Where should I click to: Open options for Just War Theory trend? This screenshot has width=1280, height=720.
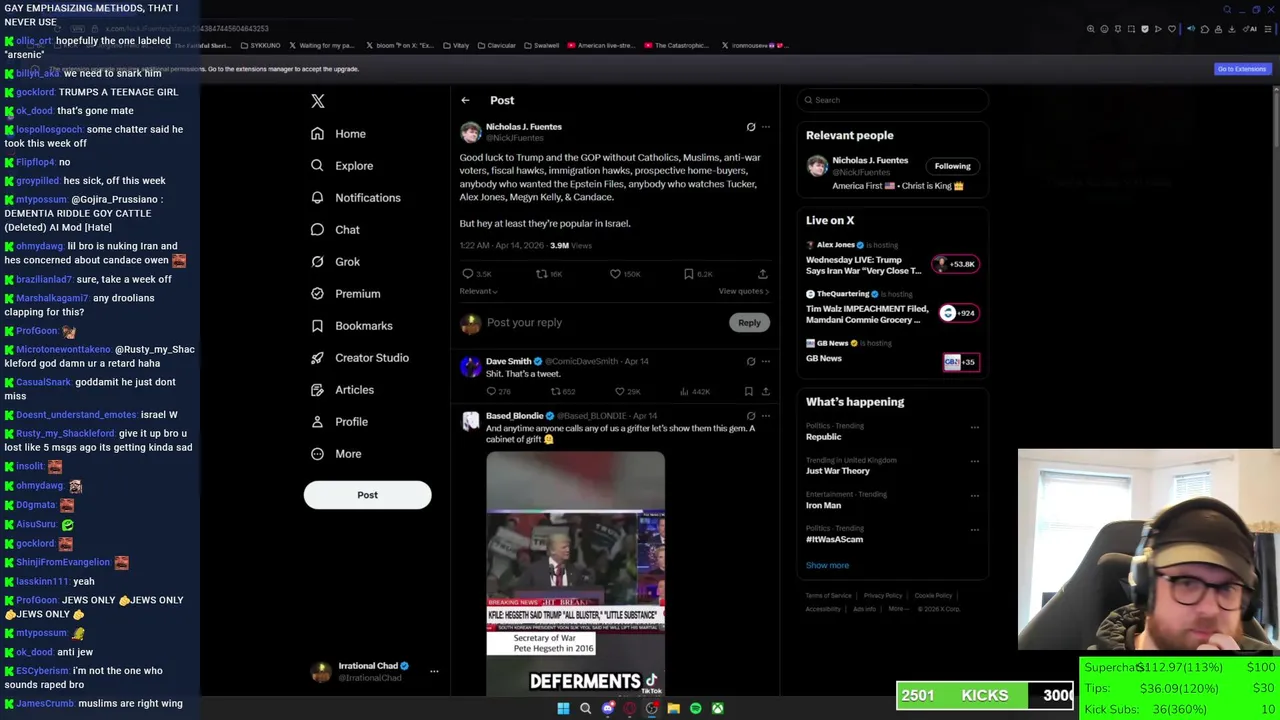coord(974,461)
